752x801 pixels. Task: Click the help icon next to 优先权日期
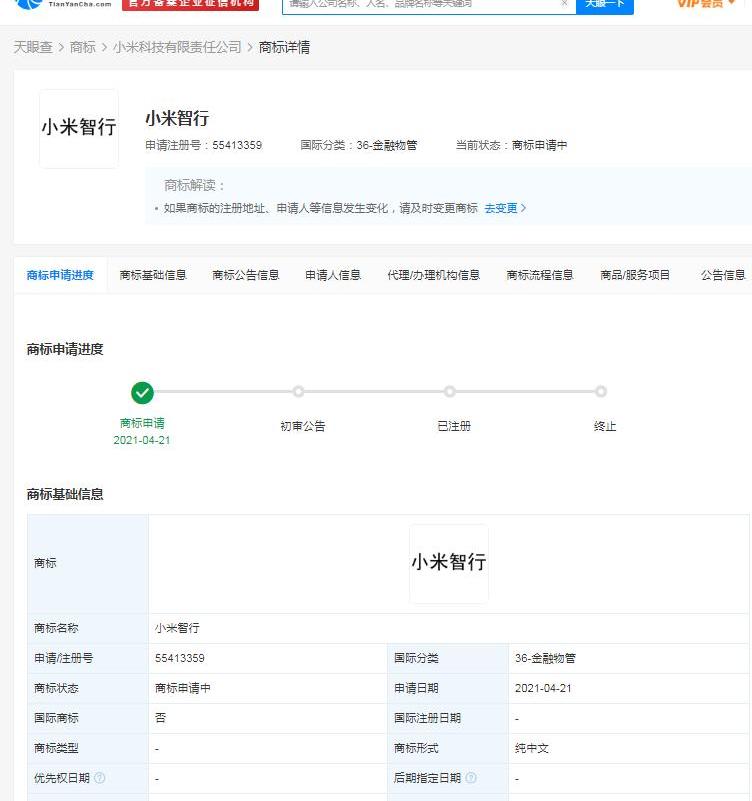100,778
